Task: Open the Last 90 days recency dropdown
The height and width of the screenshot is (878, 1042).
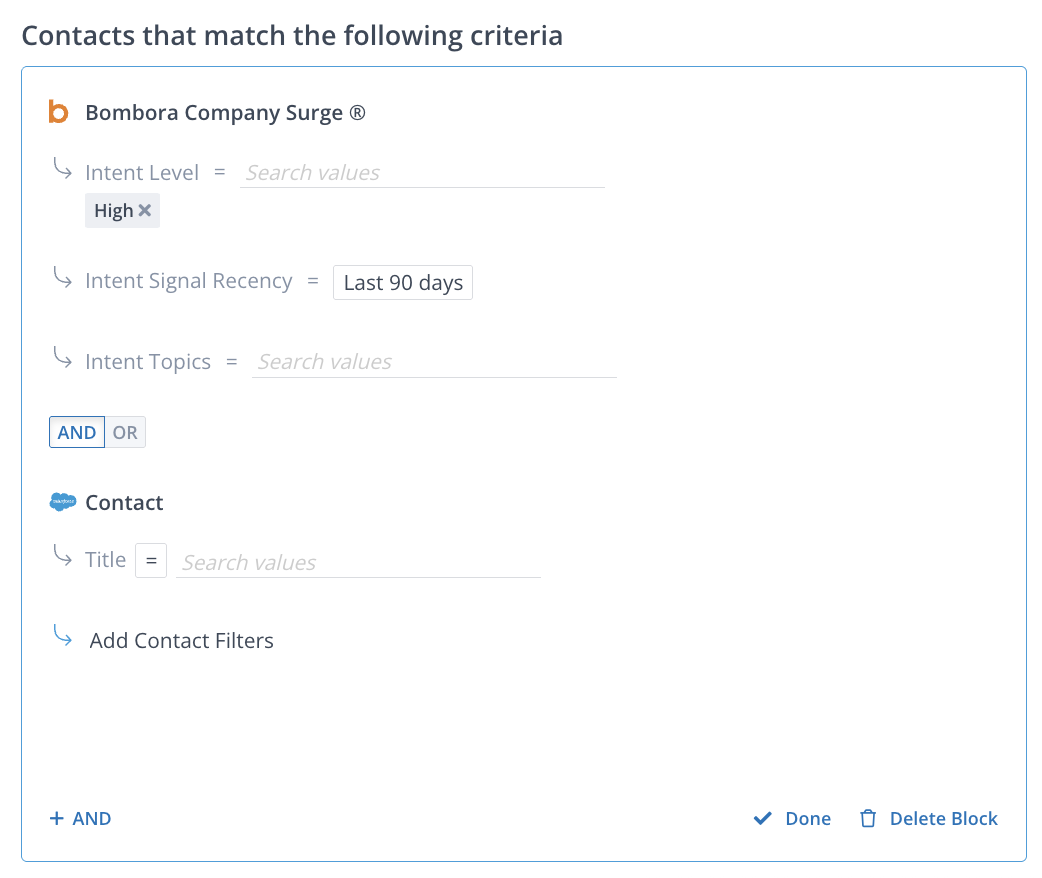Action: tap(403, 283)
